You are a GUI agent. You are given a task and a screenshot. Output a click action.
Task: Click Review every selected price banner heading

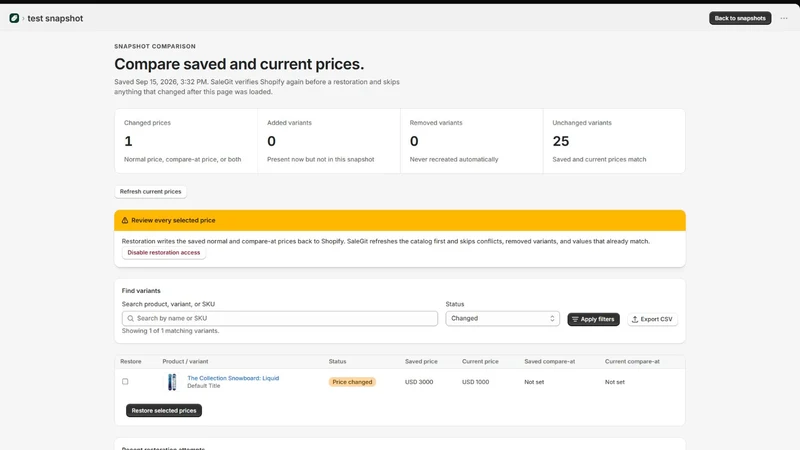coord(173,220)
